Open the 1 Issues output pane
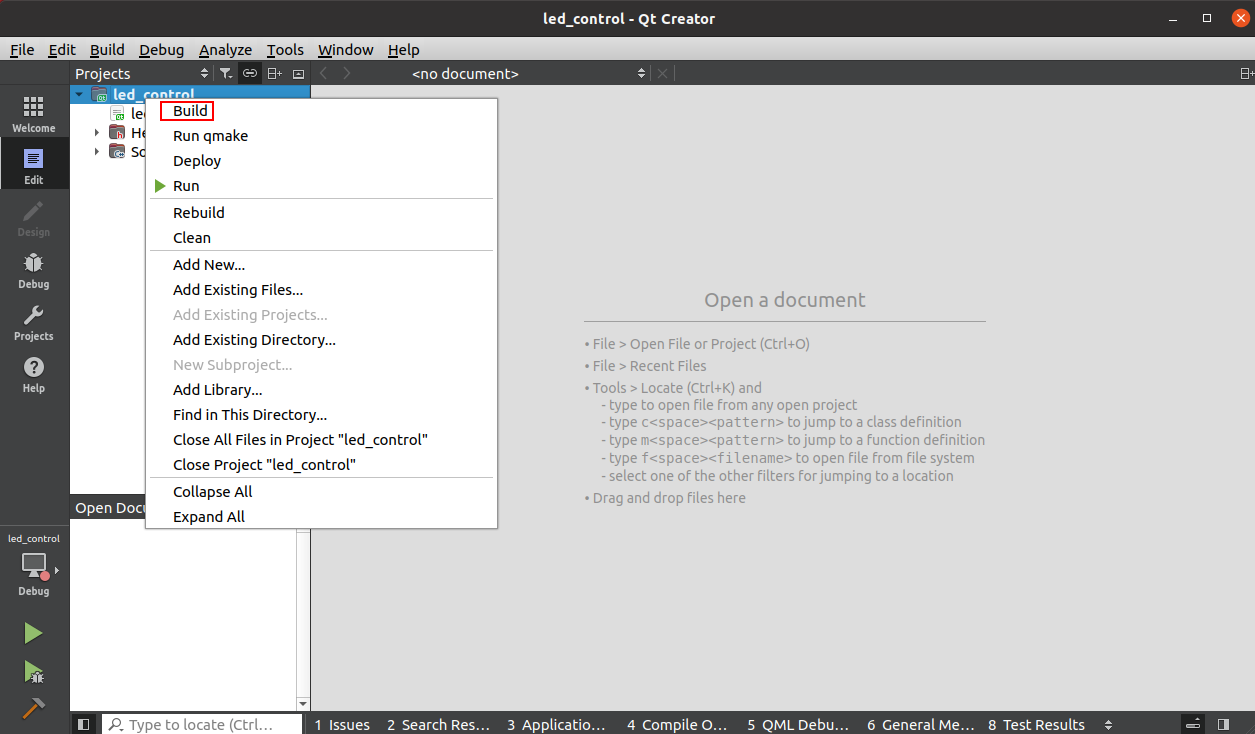This screenshot has width=1255, height=734. coord(342,724)
